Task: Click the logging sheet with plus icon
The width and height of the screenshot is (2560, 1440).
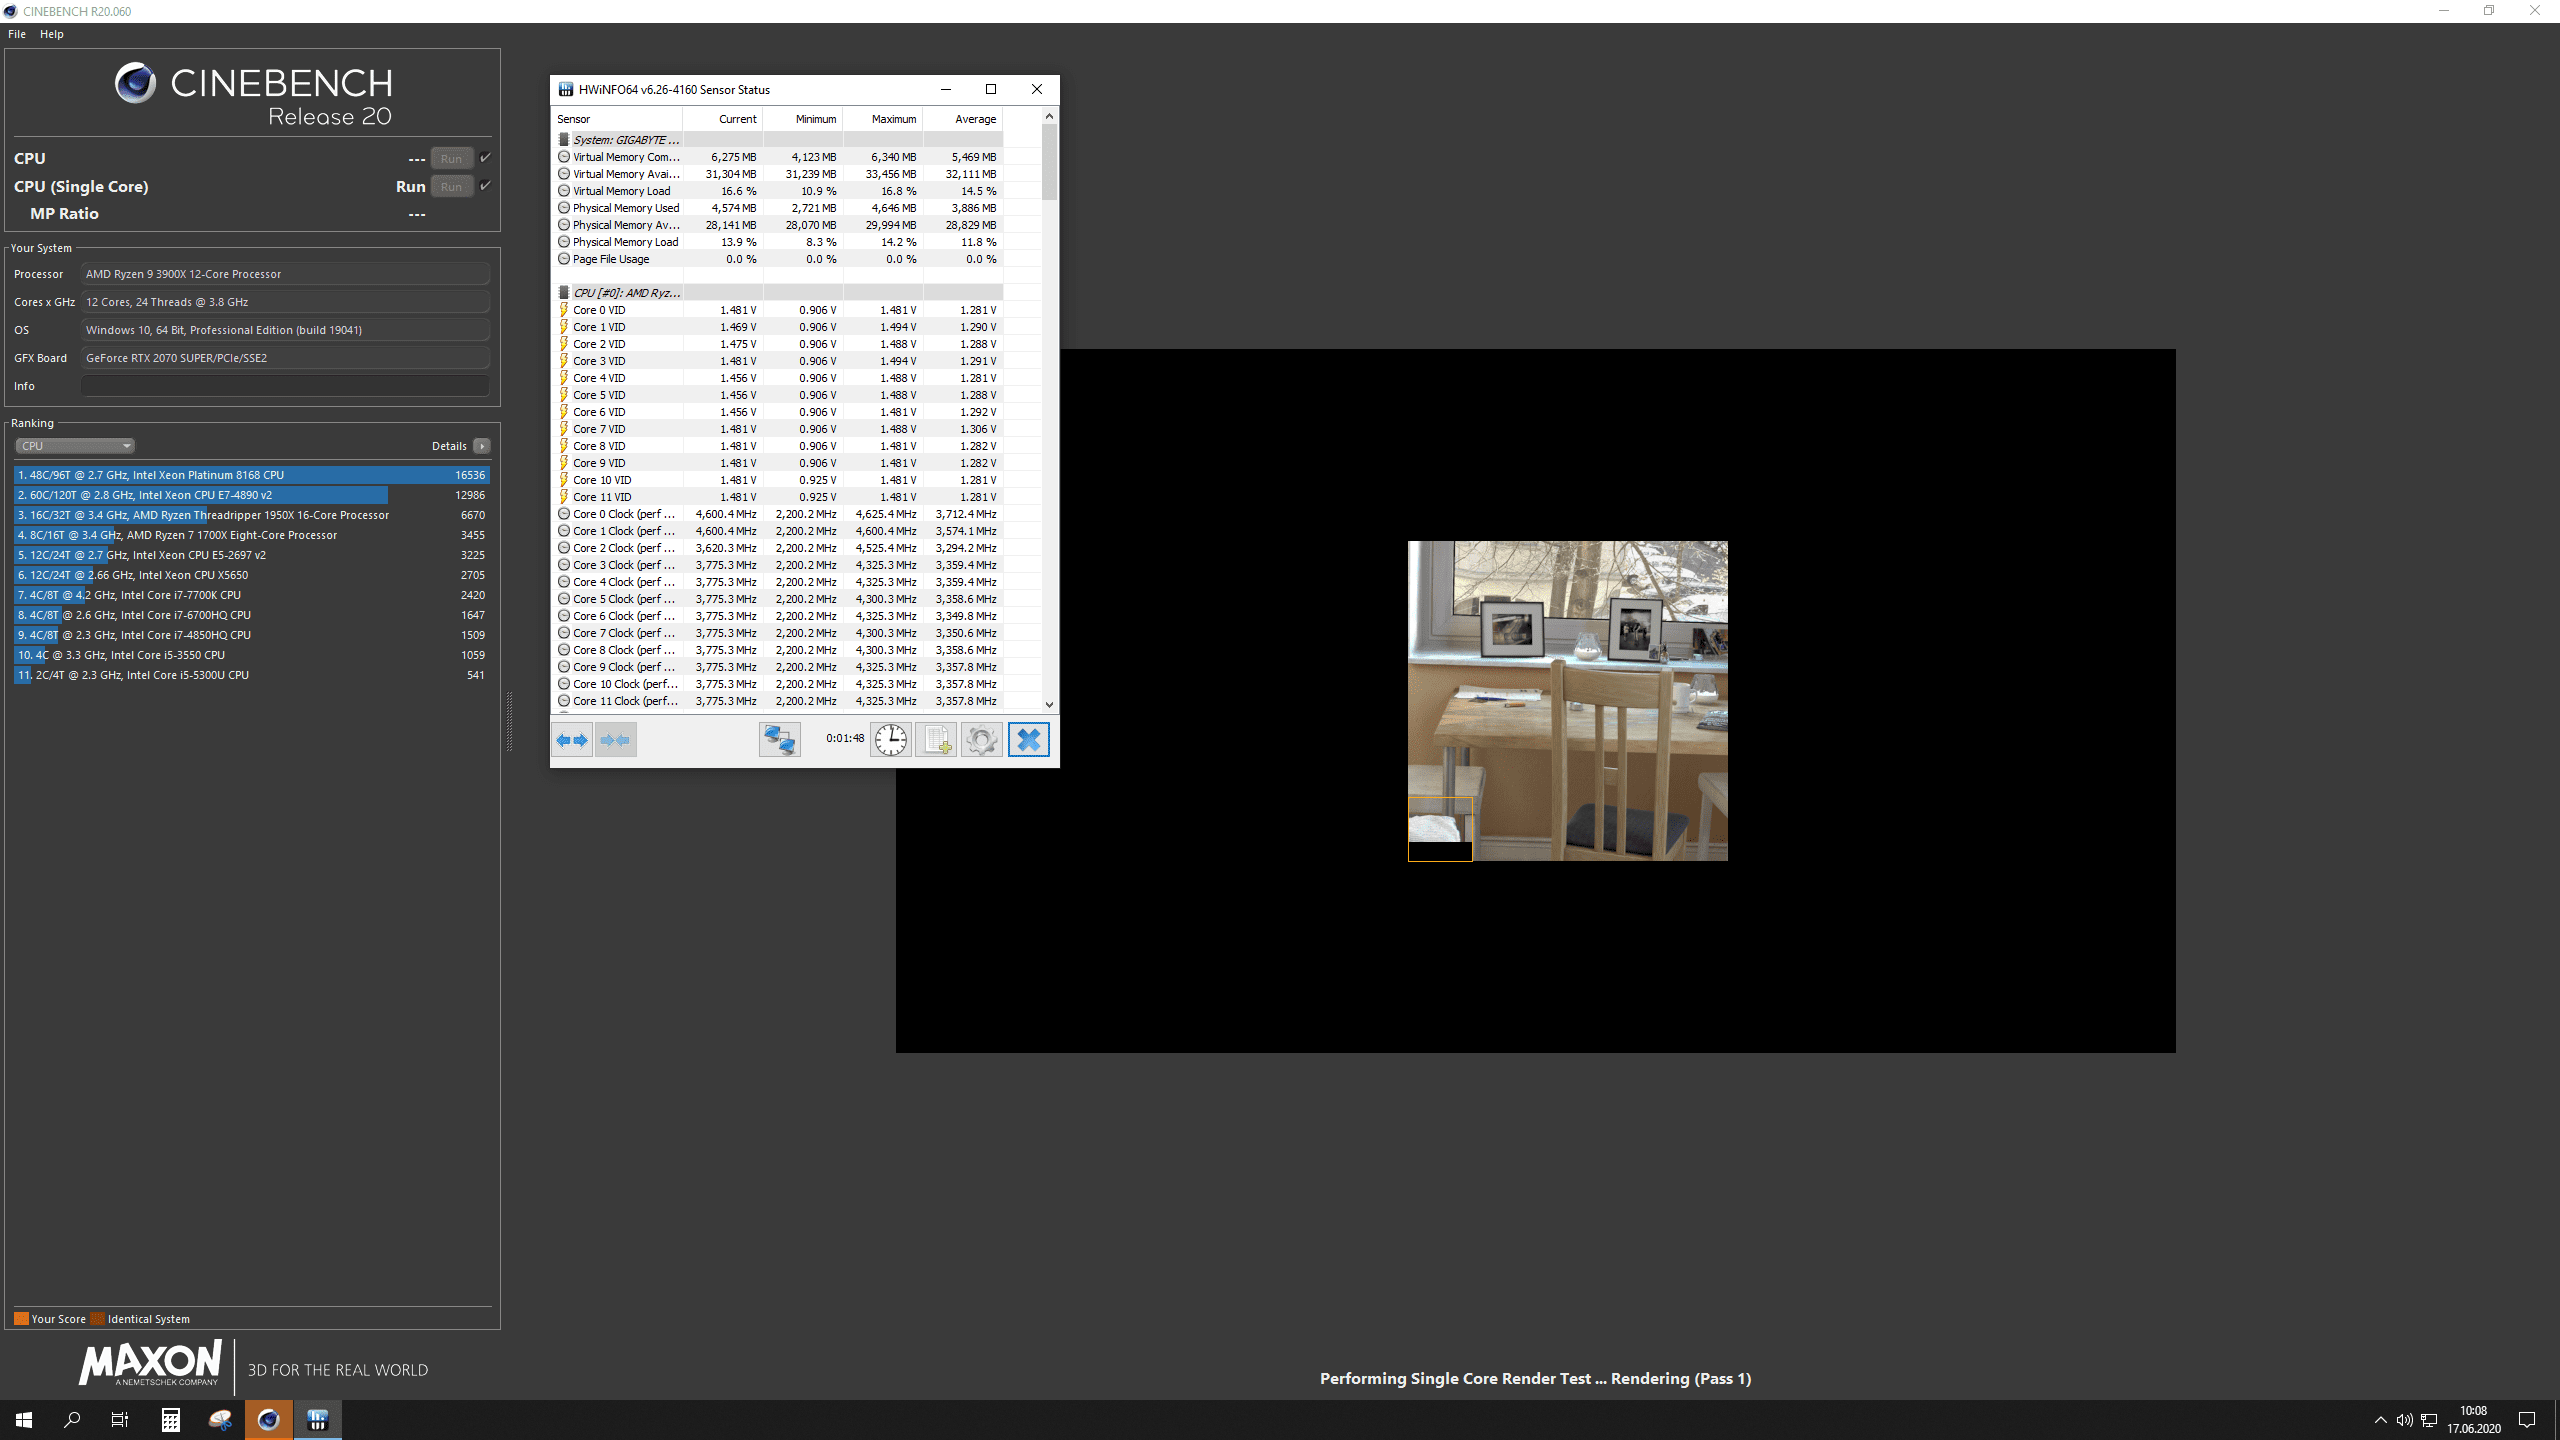Action: tap(936, 740)
